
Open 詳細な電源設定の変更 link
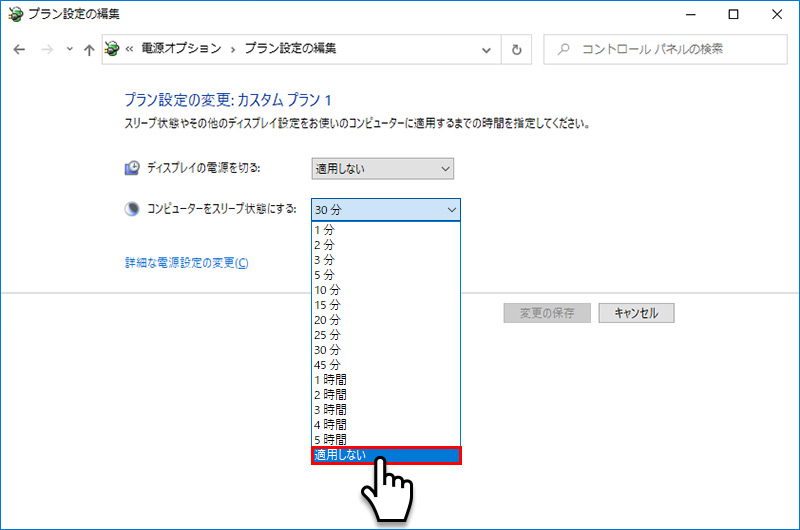tap(187, 263)
